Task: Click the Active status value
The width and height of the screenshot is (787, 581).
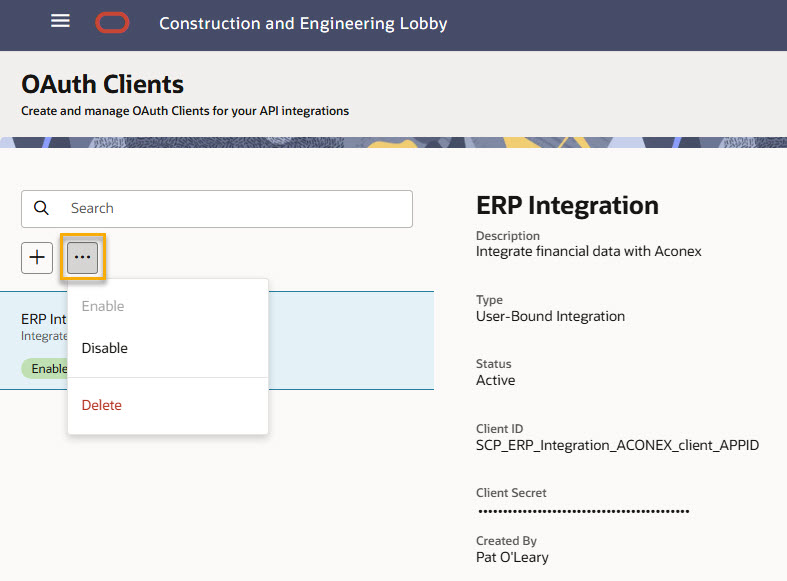Action: tap(495, 380)
